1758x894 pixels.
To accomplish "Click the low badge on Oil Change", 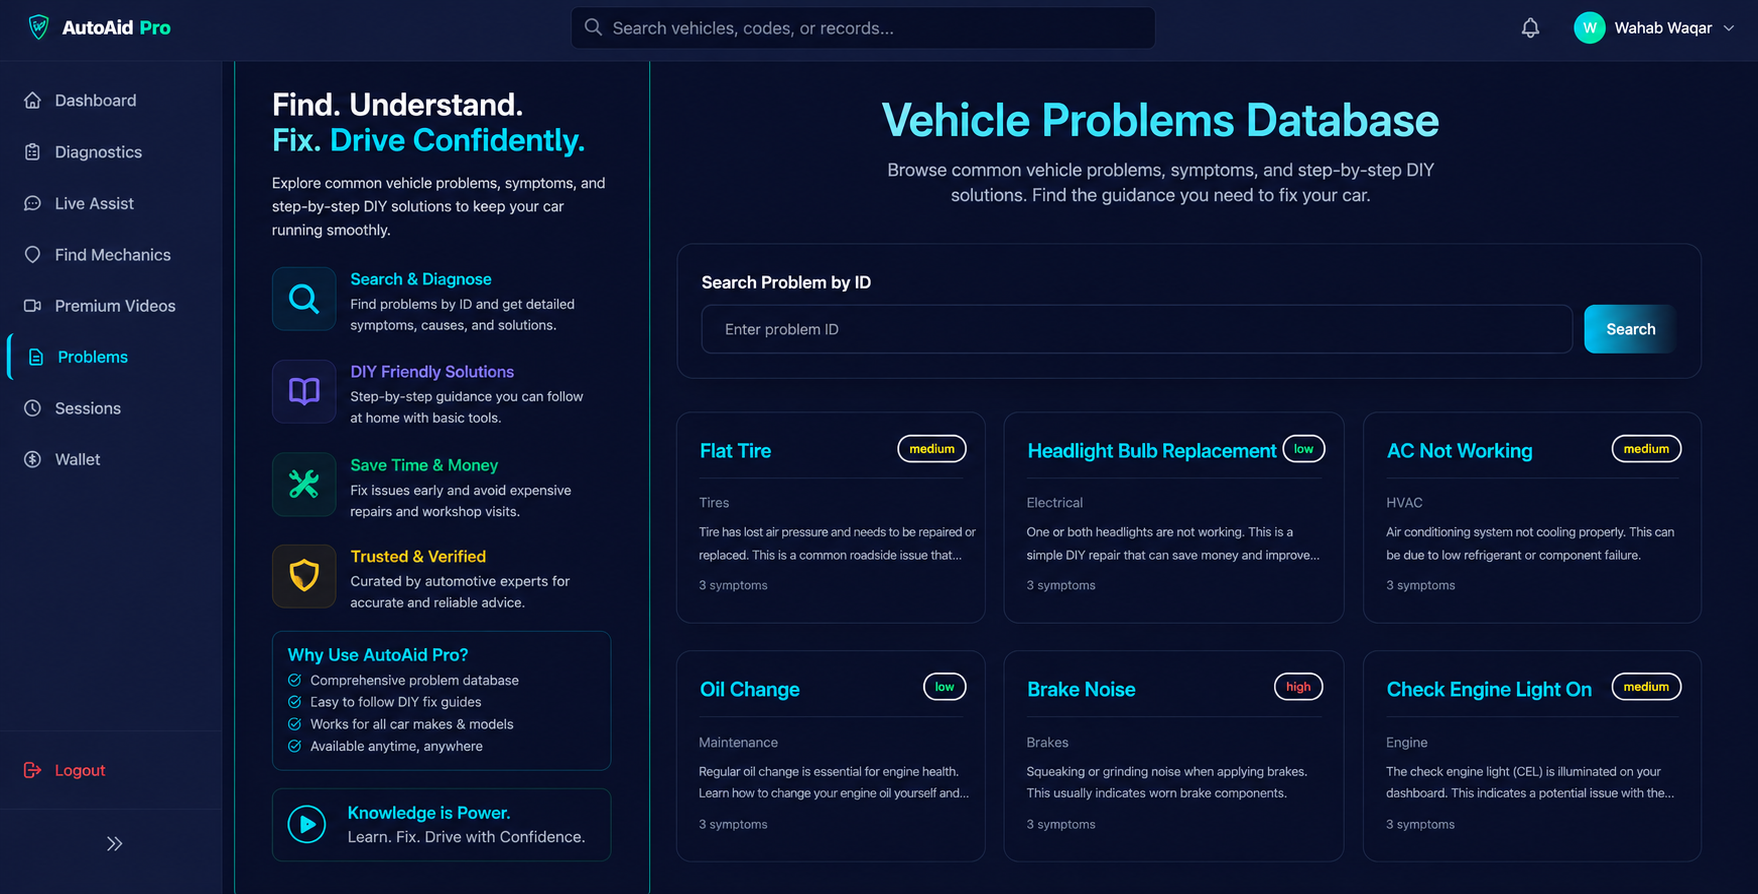I will click(944, 687).
